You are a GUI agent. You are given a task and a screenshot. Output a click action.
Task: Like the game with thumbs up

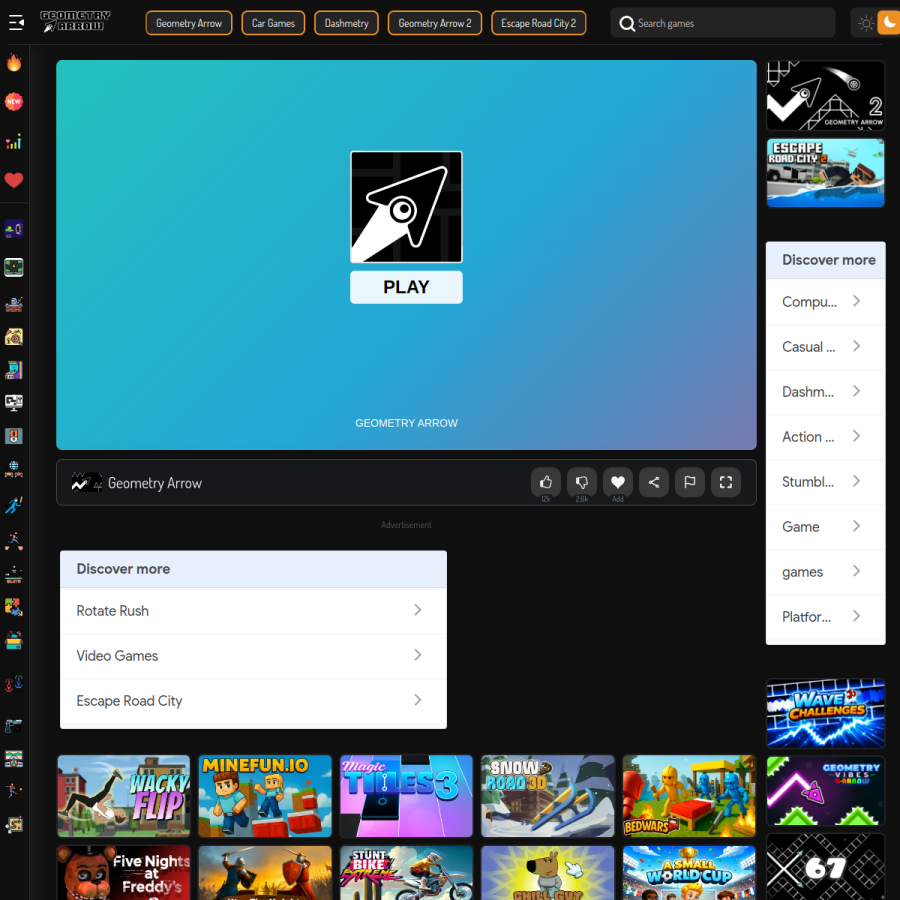[546, 482]
